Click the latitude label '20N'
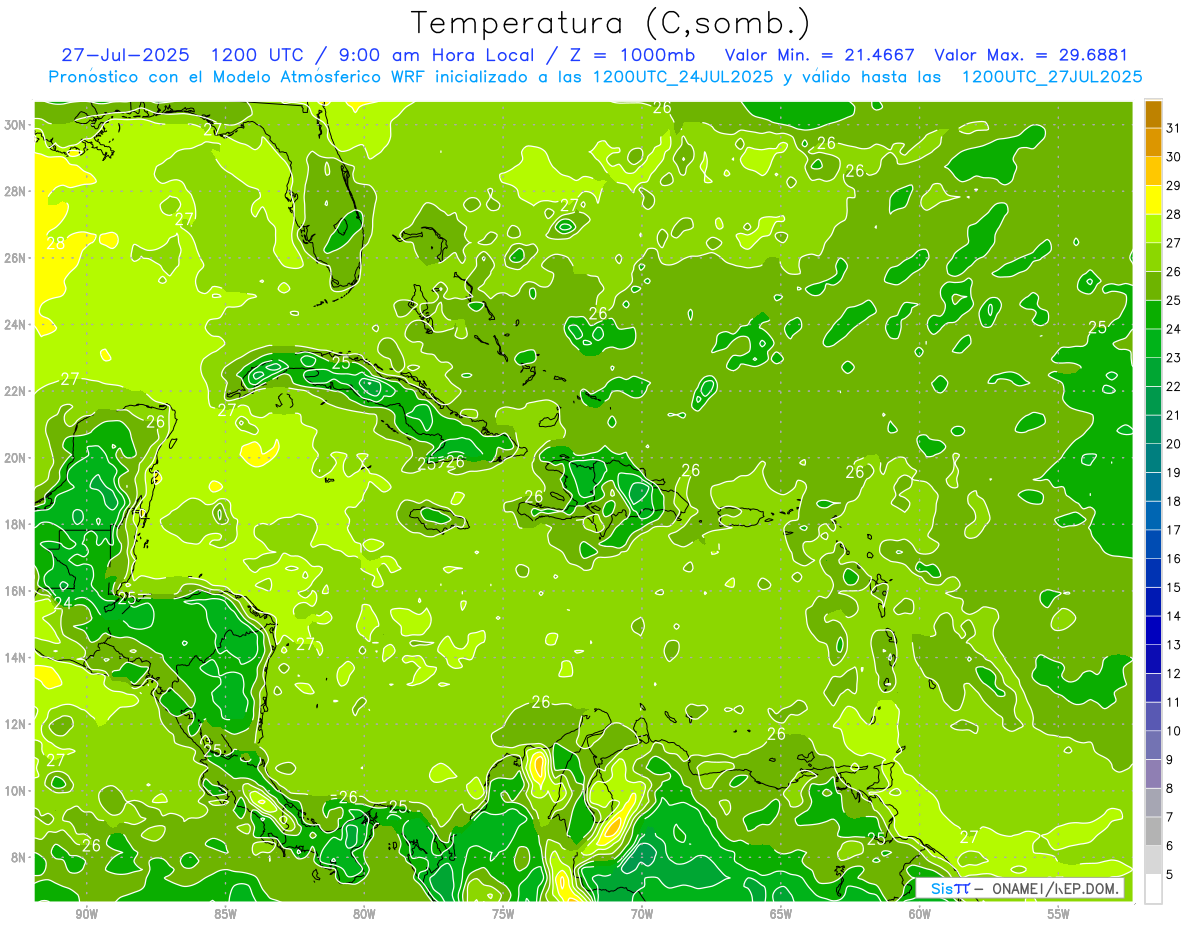The height and width of the screenshot is (927, 1200). click(x=15, y=458)
